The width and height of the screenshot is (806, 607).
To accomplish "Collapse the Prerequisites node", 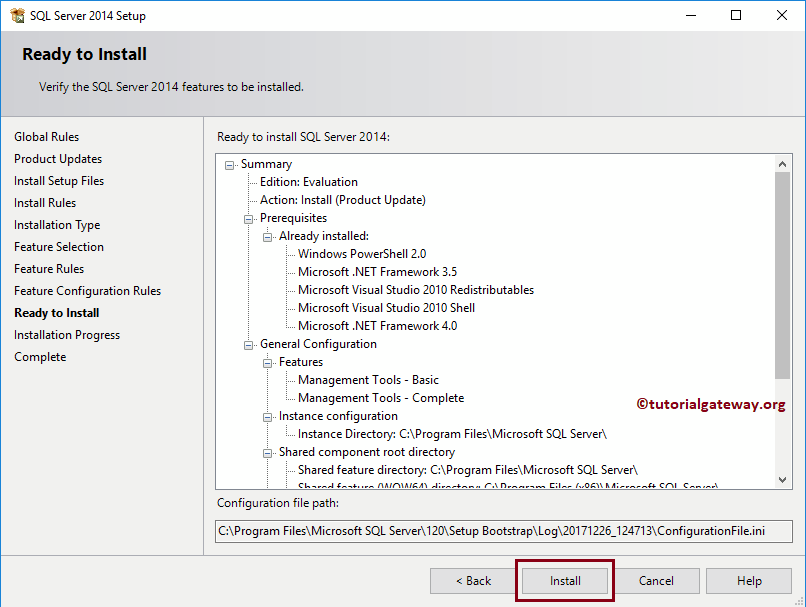I will (x=248, y=219).
